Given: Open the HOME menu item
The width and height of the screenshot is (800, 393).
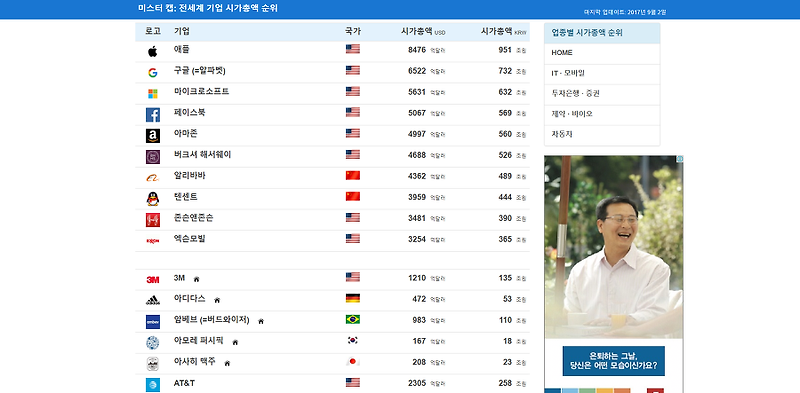Looking at the screenshot, I should click(x=602, y=53).
